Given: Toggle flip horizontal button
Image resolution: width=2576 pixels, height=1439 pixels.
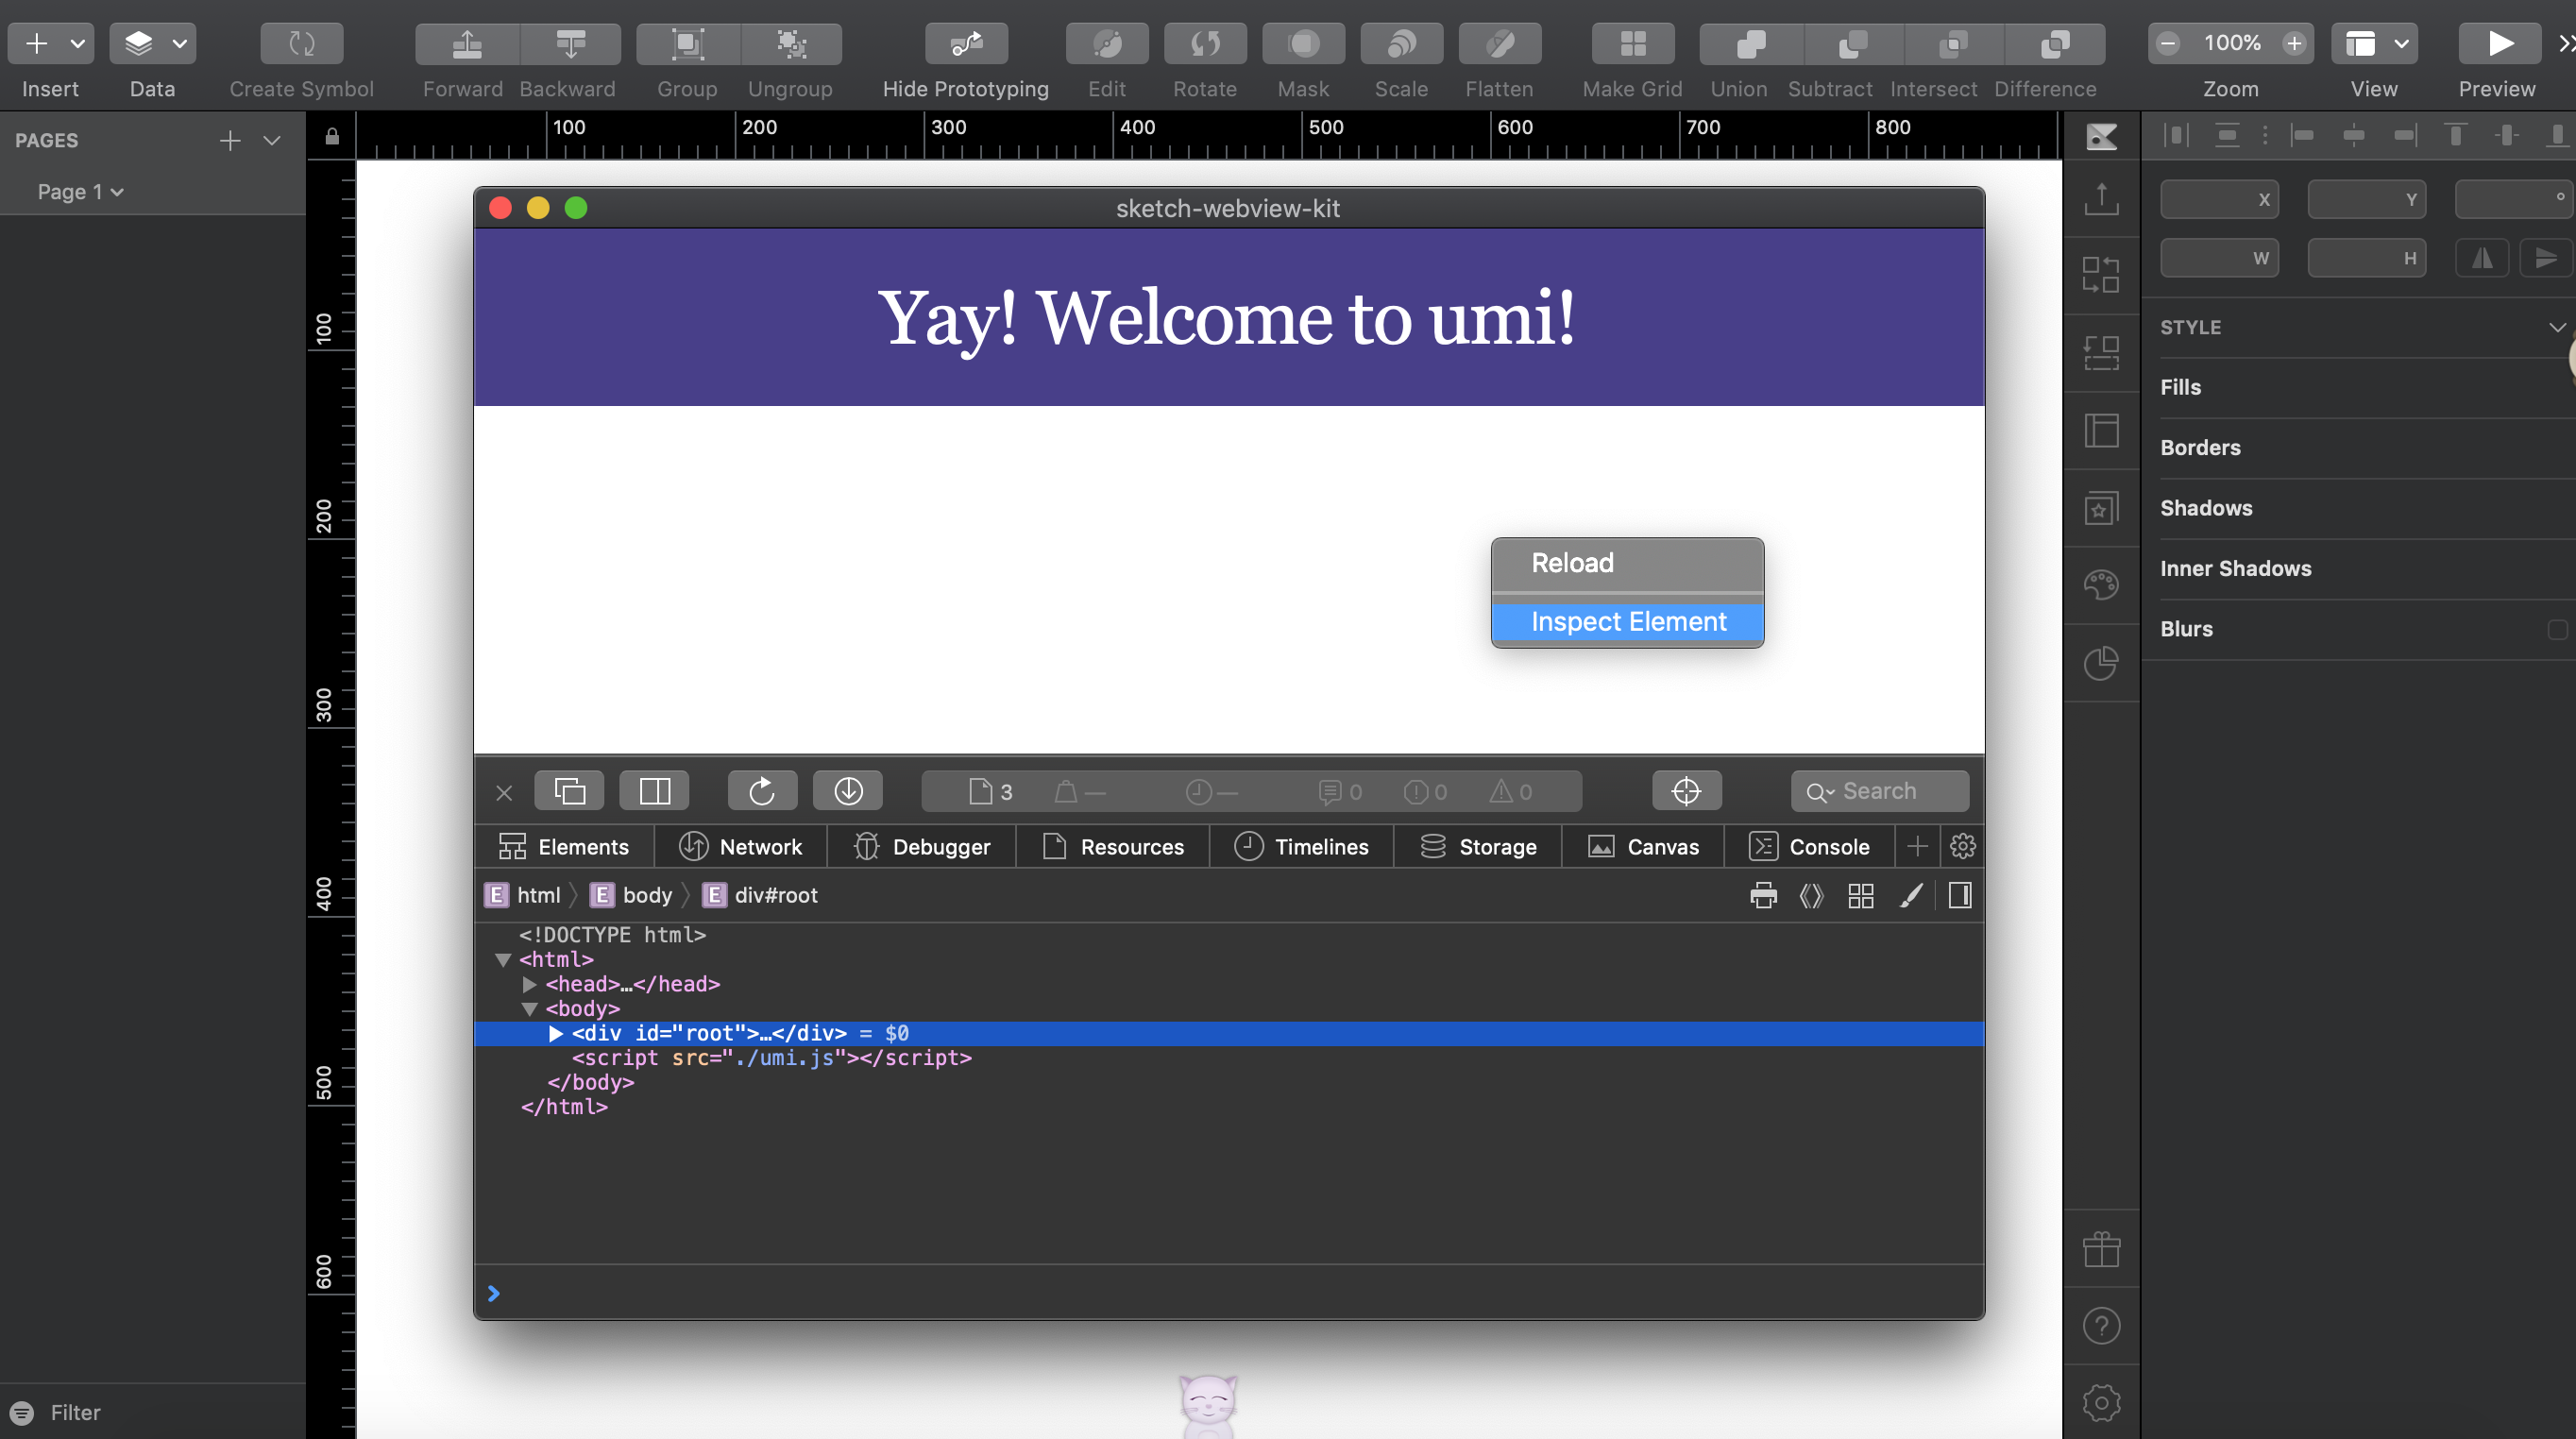Looking at the screenshot, I should coord(2483,258).
